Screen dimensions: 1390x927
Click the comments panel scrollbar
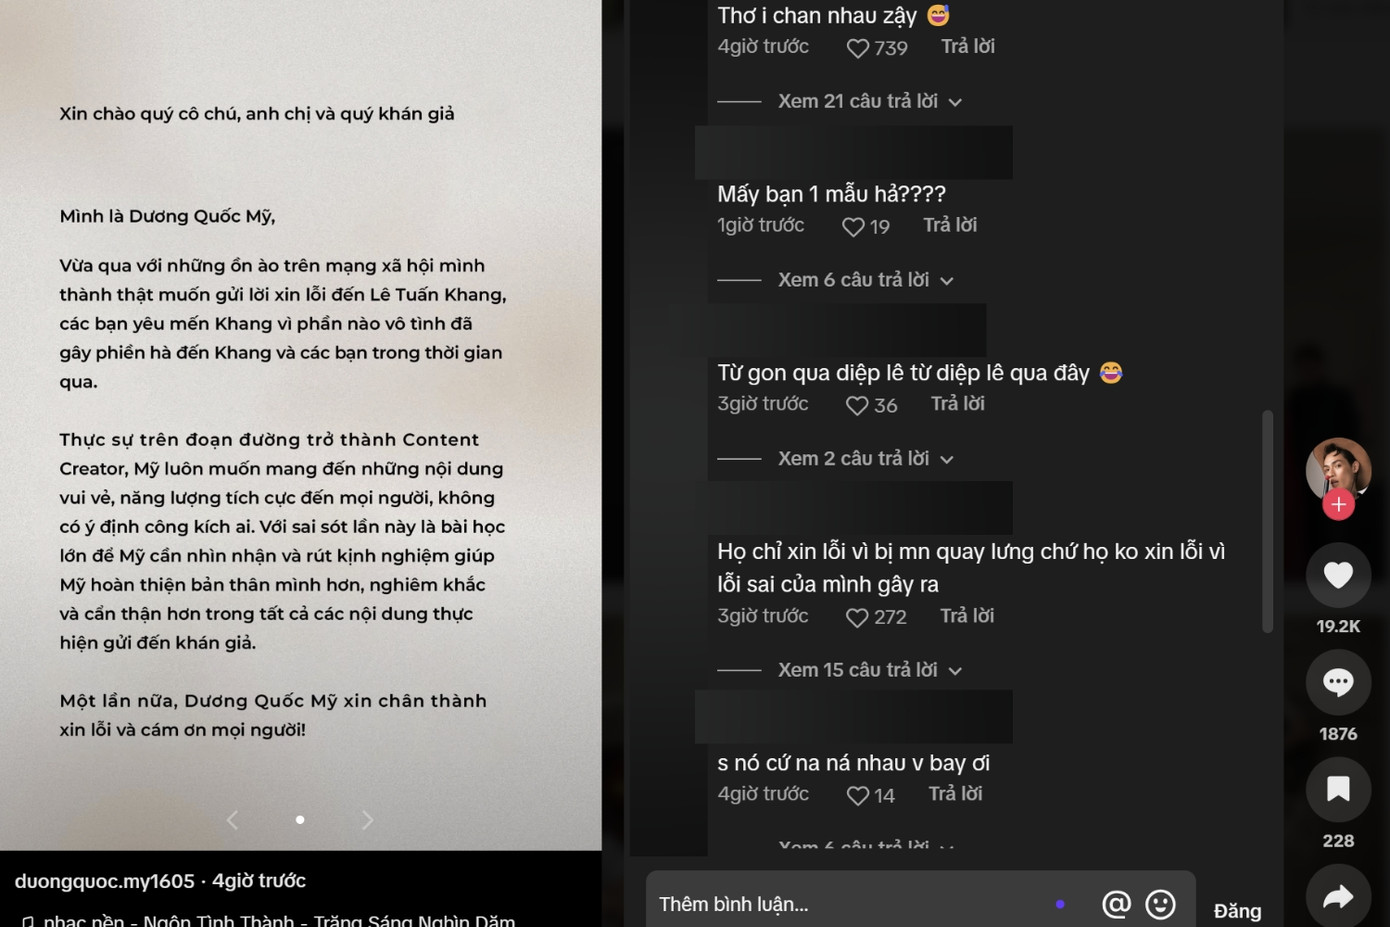tap(1267, 521)
